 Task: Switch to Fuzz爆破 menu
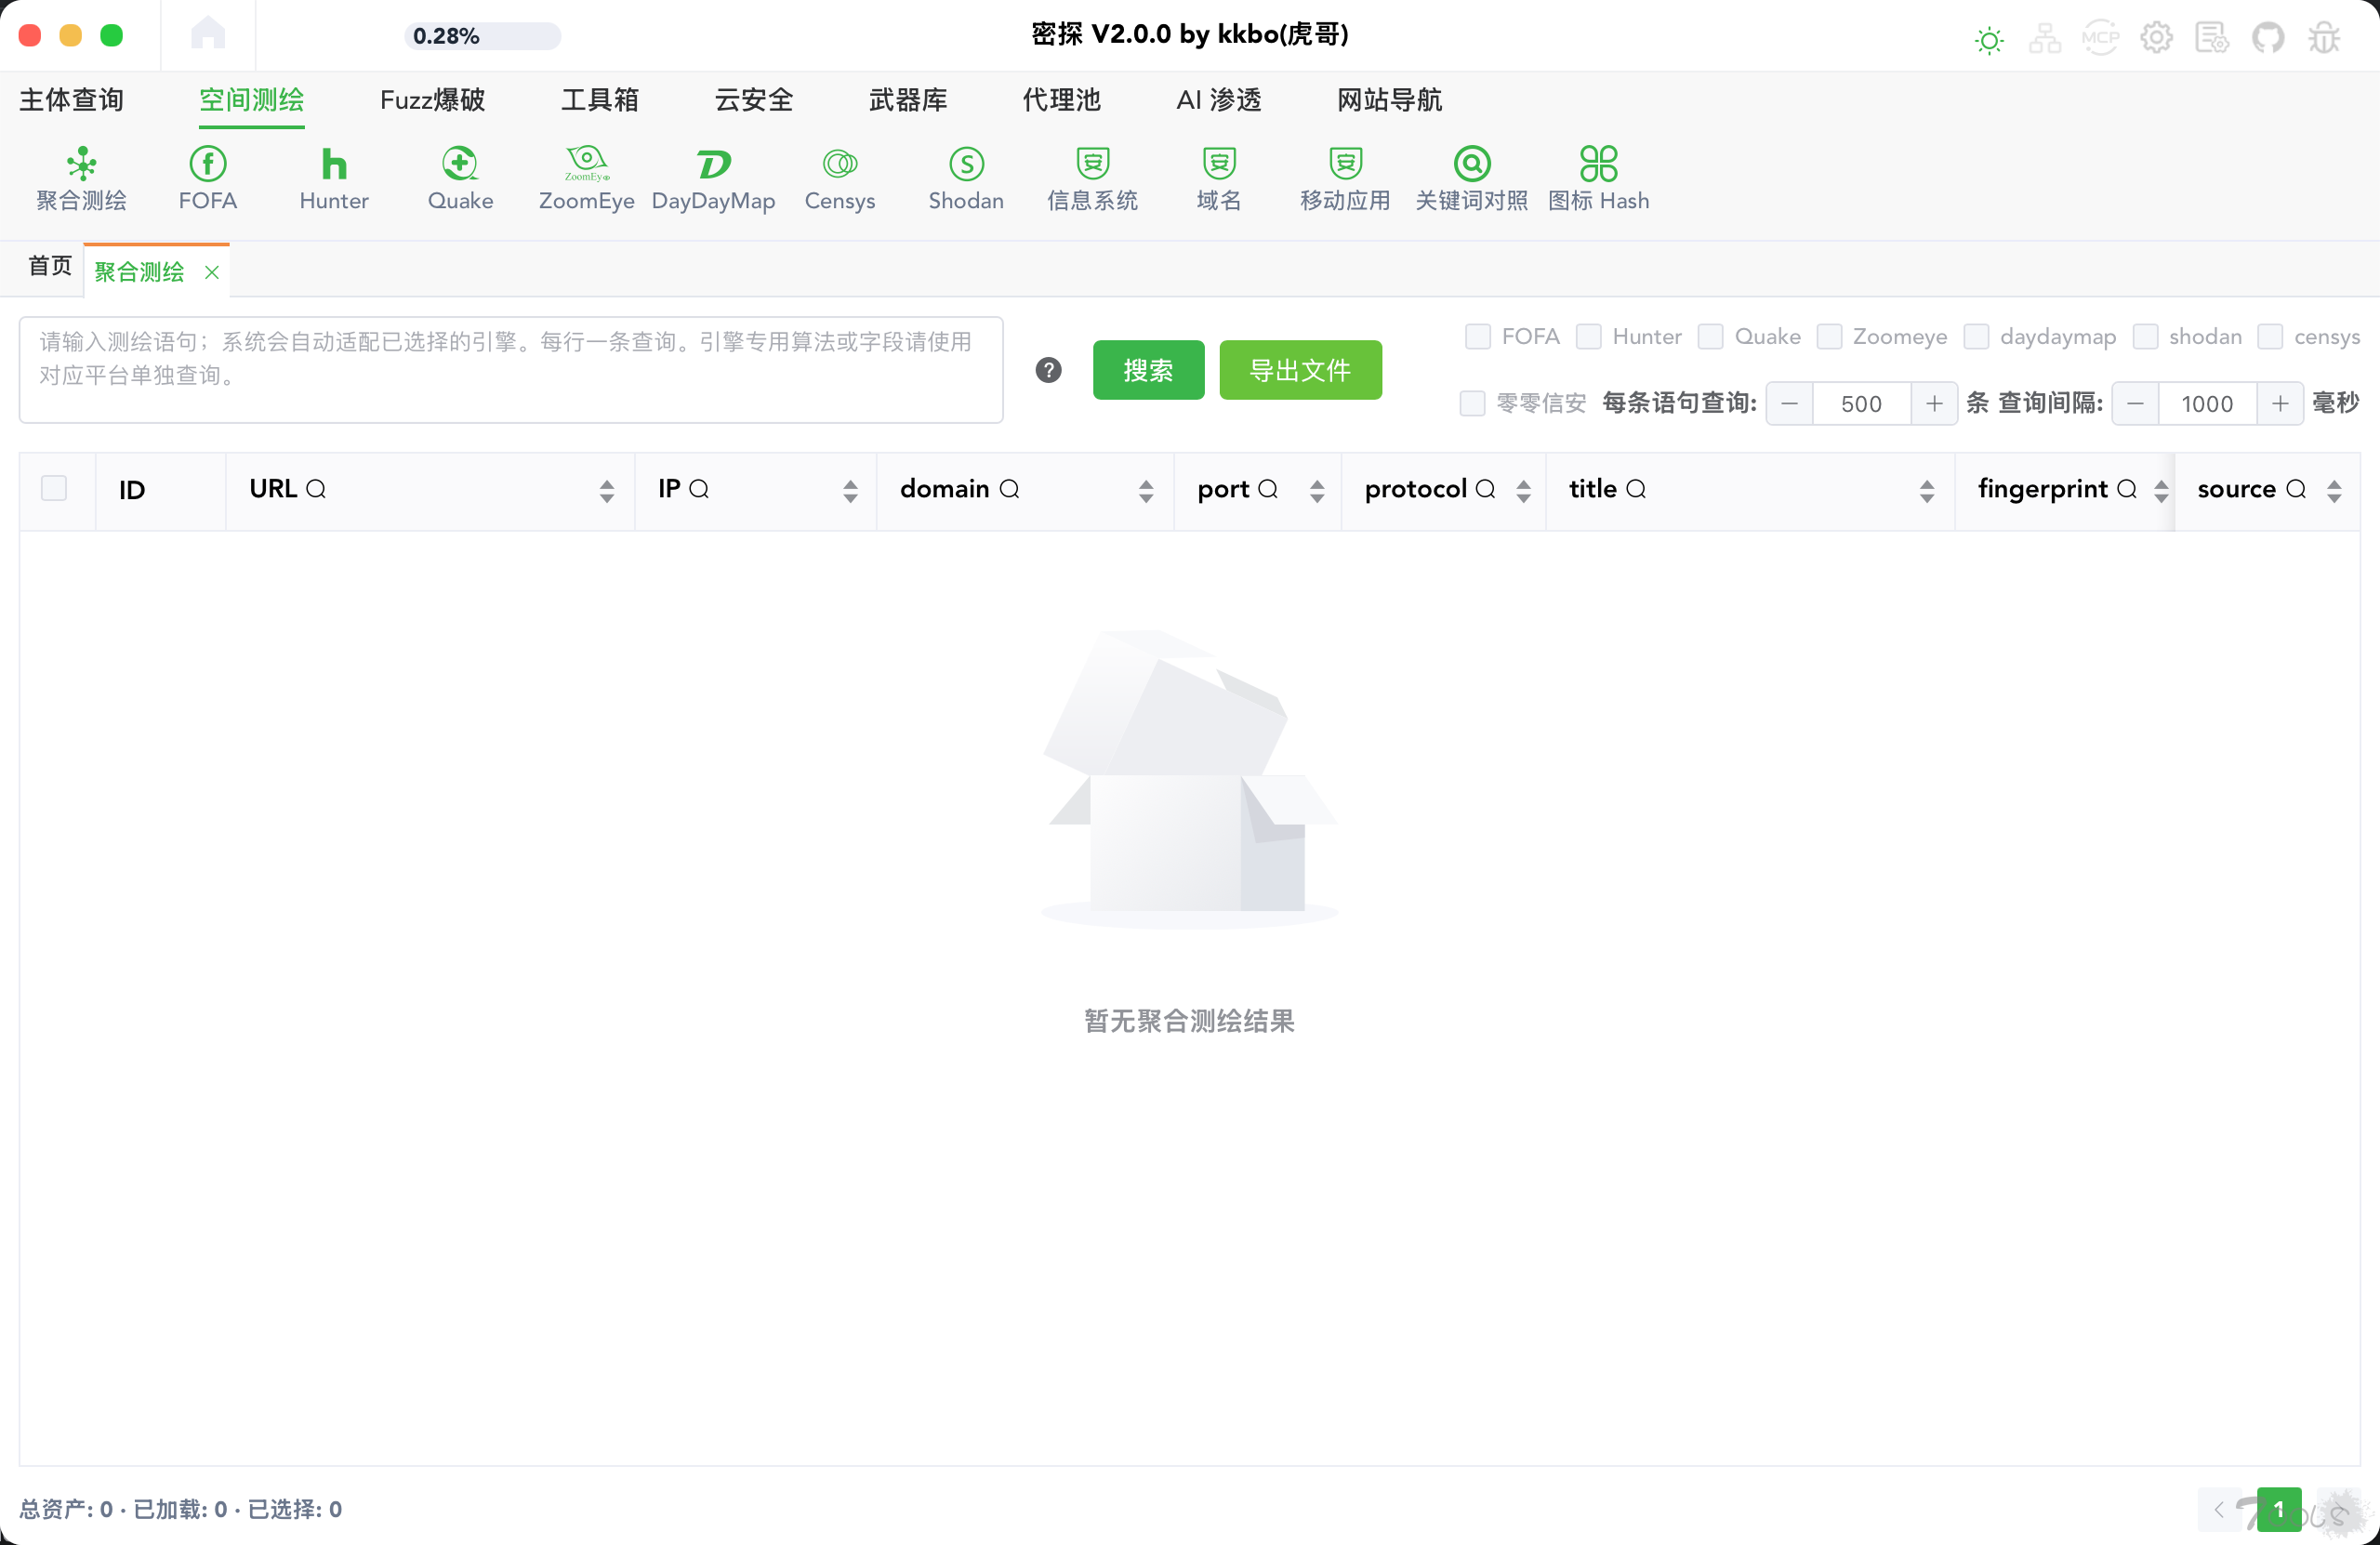[432, 100]
